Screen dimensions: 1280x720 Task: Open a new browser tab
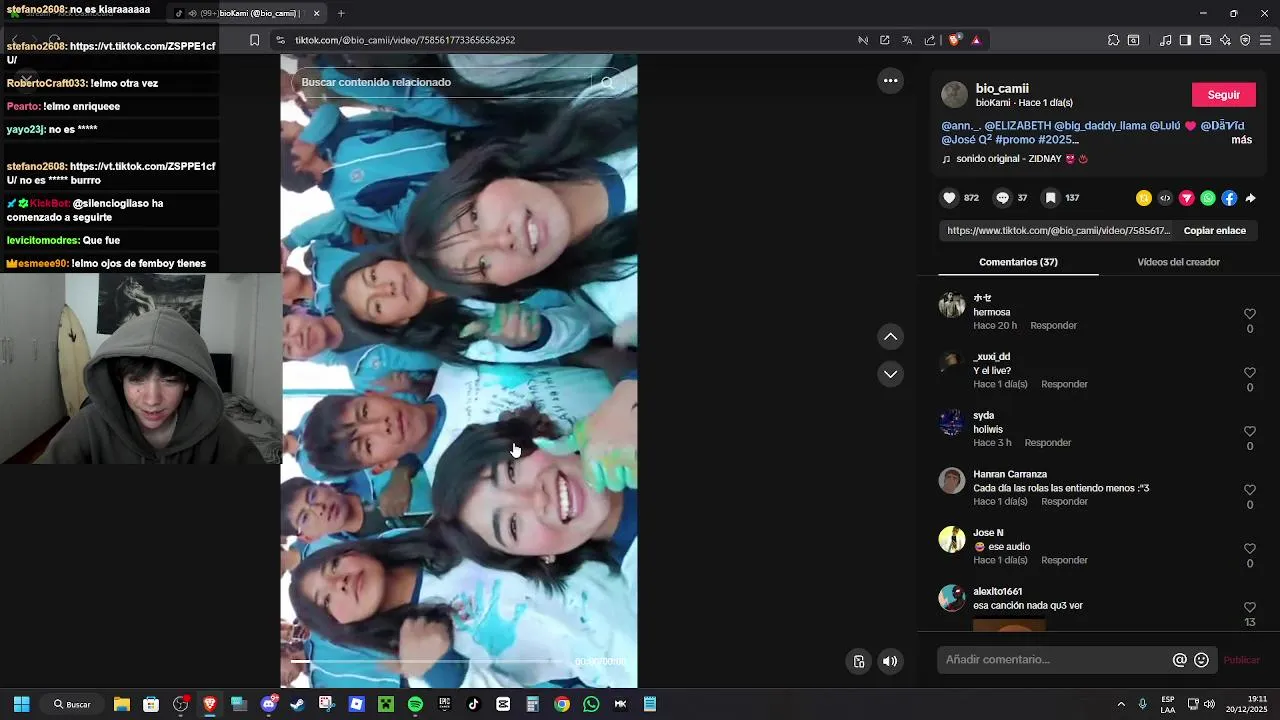click(x=341, y=13)
